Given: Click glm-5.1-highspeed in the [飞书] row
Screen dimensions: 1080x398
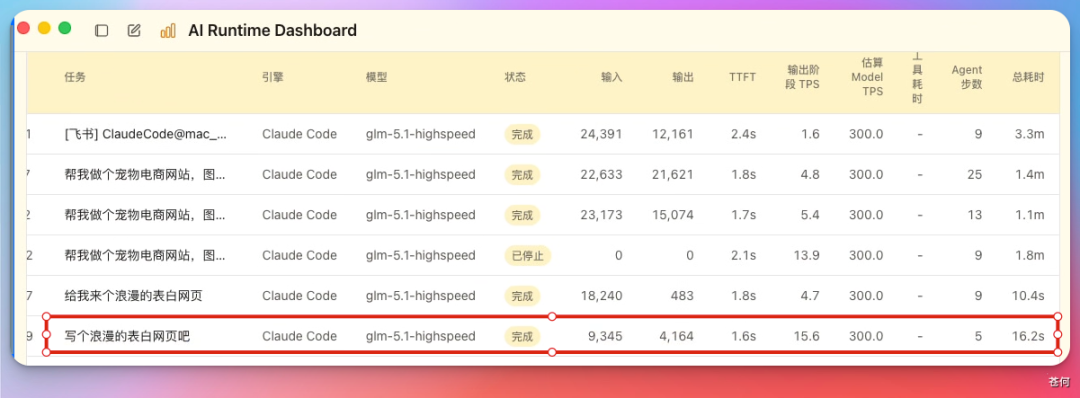Looking at the screenshot, I should [x=420, y=134].
